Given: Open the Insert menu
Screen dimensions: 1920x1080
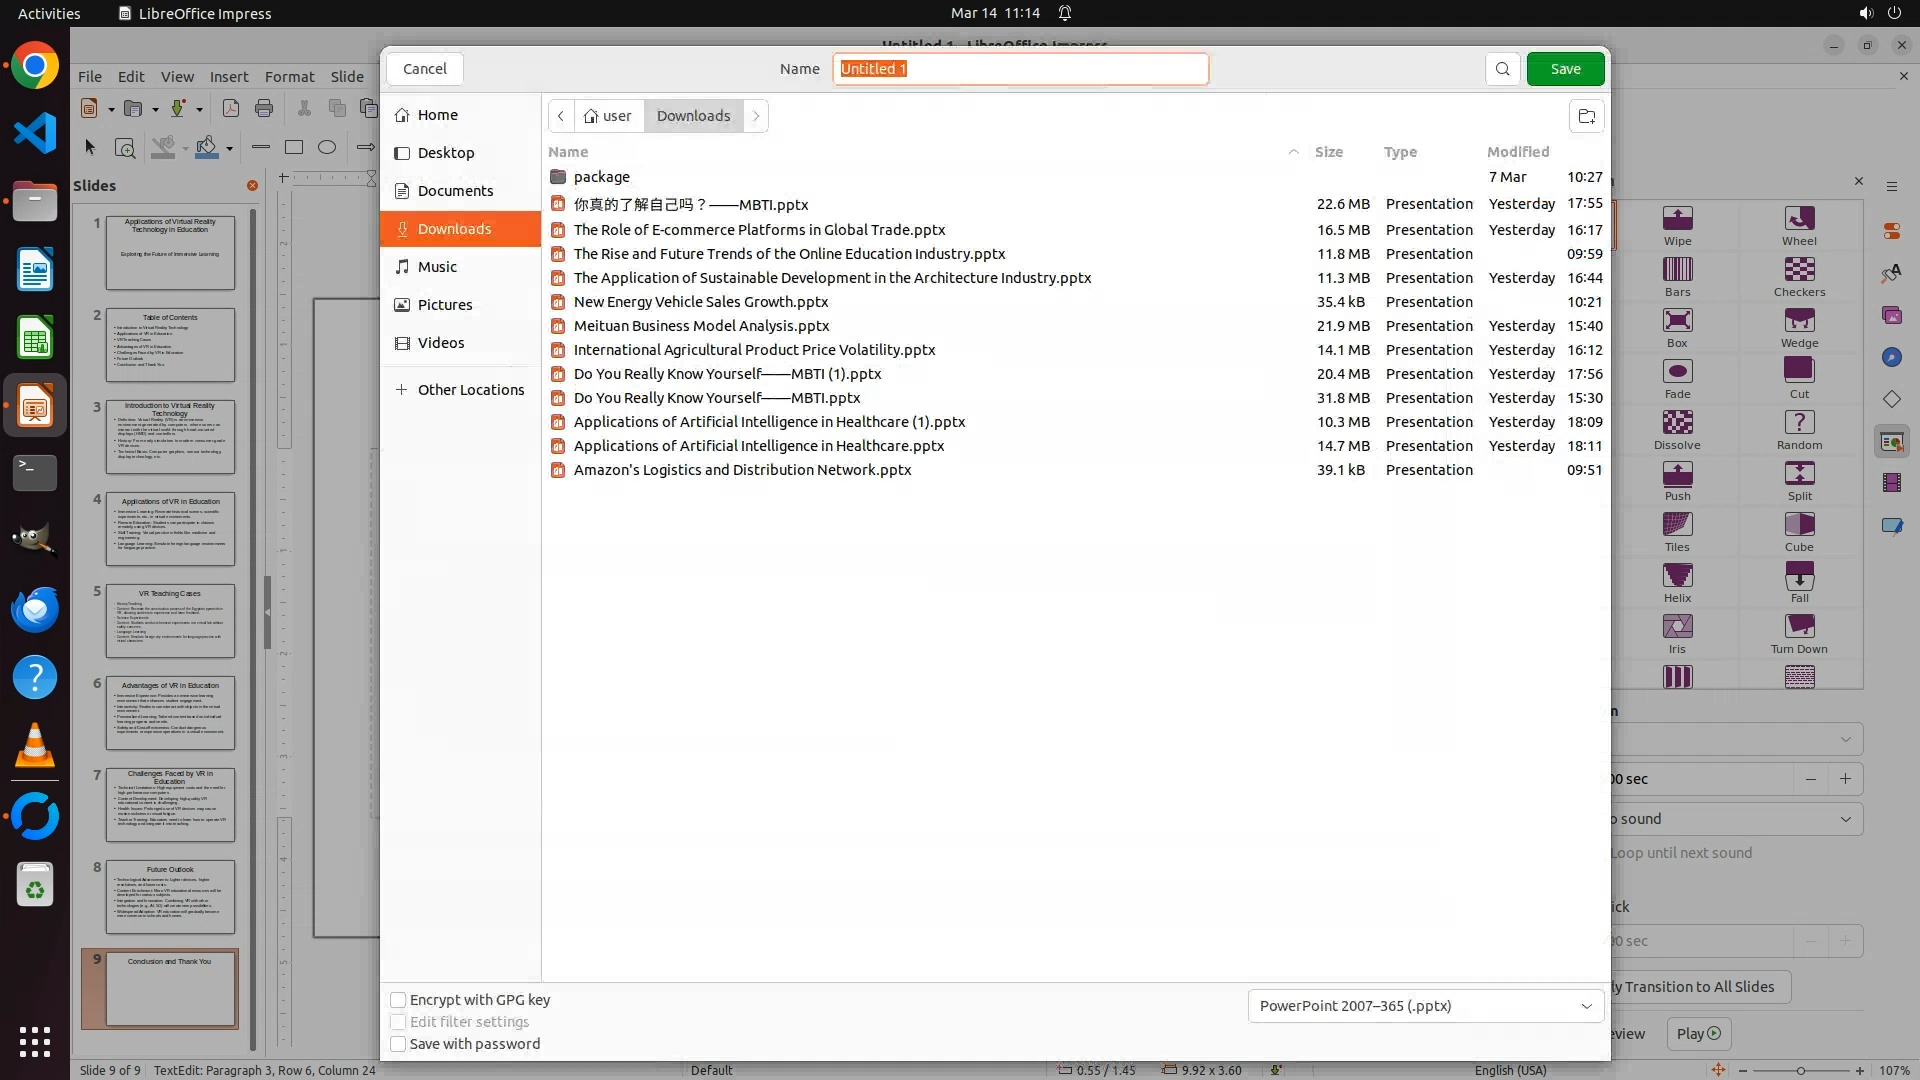Looking at the screenshot, I should [x=229, y=76].
